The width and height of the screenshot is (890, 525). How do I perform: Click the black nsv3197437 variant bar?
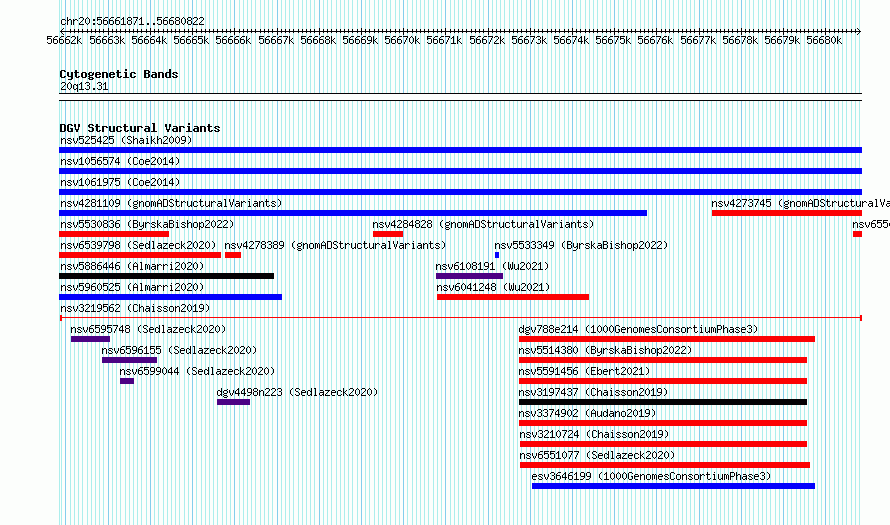[x=663, y=402]
